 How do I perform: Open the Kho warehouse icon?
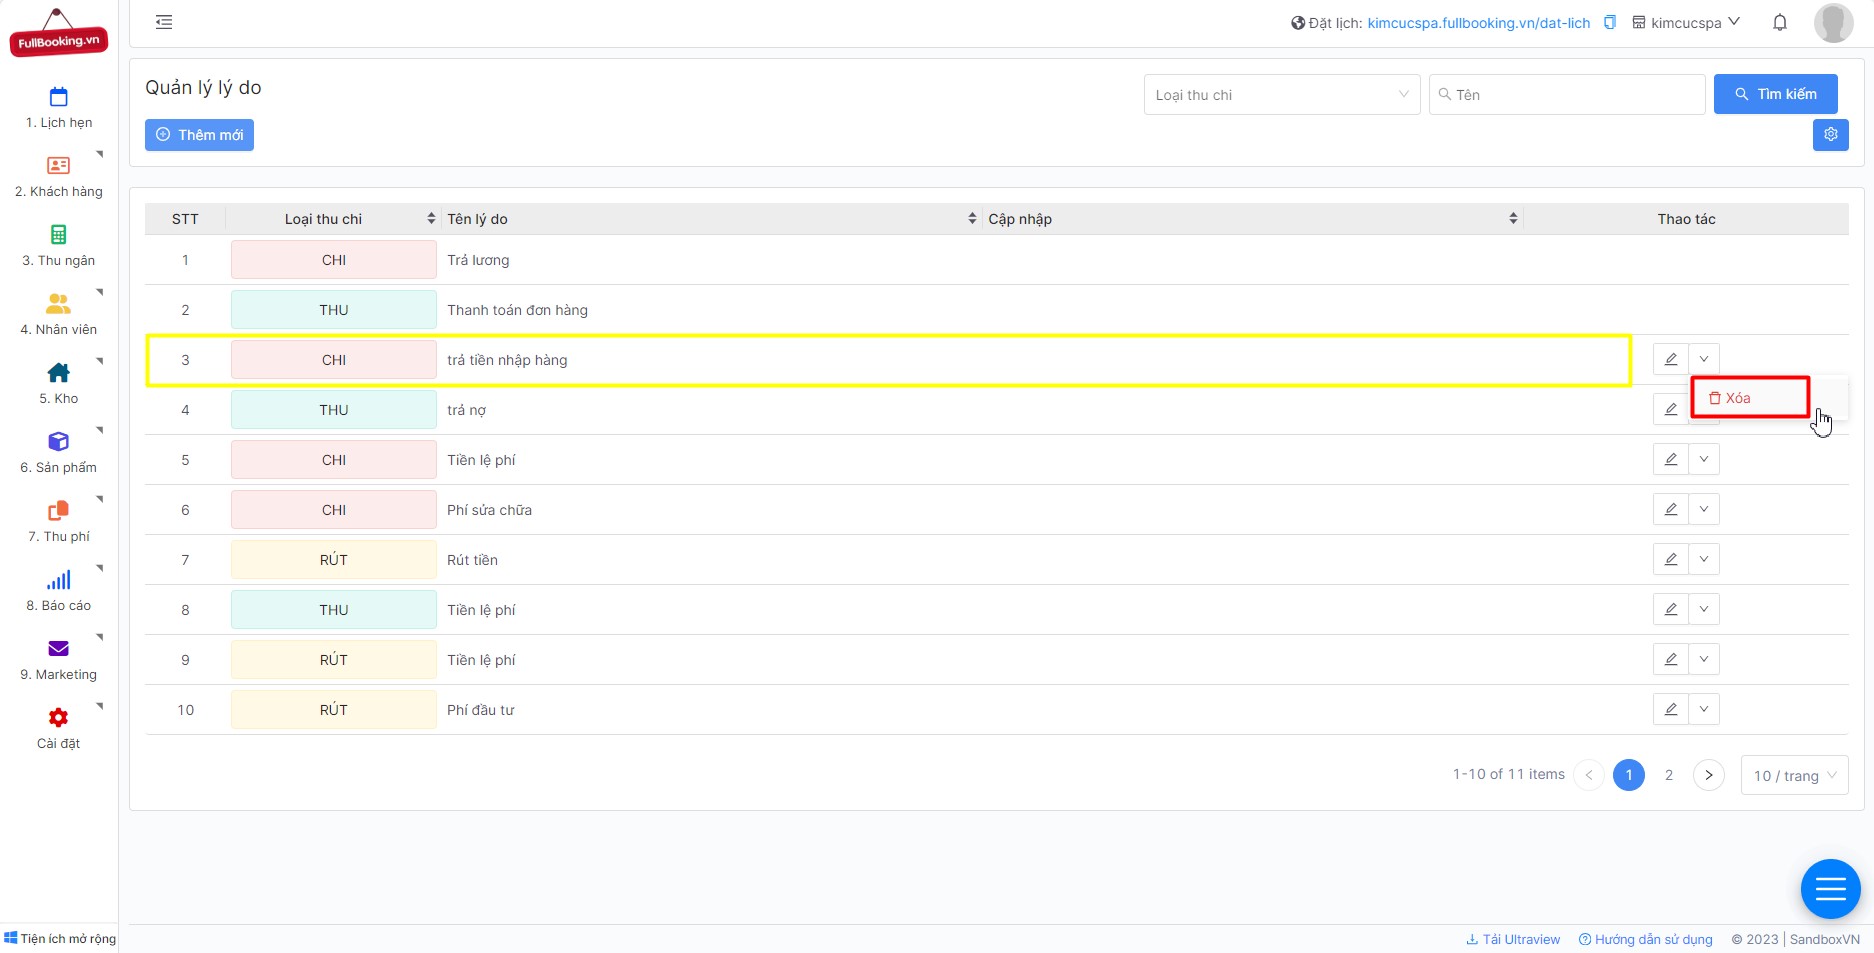click(x=58, y=373)
